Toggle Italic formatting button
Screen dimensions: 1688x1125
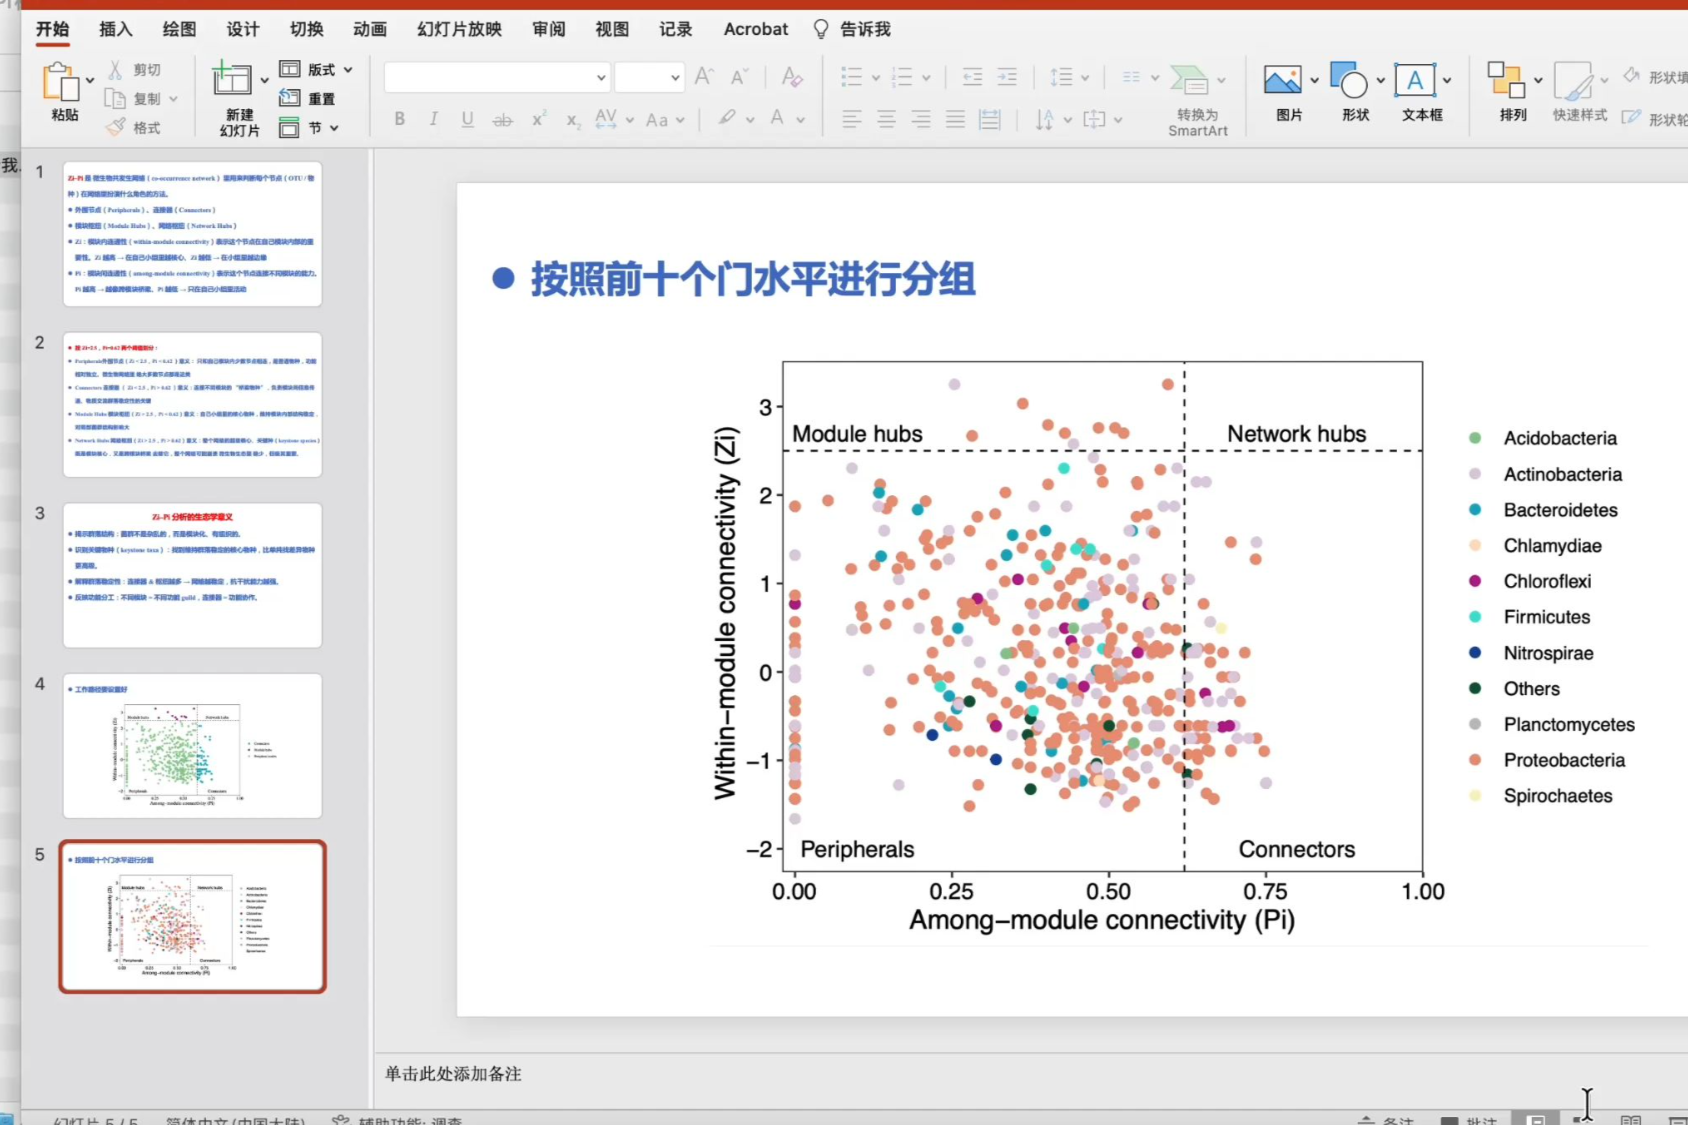(x=433, y=119)
